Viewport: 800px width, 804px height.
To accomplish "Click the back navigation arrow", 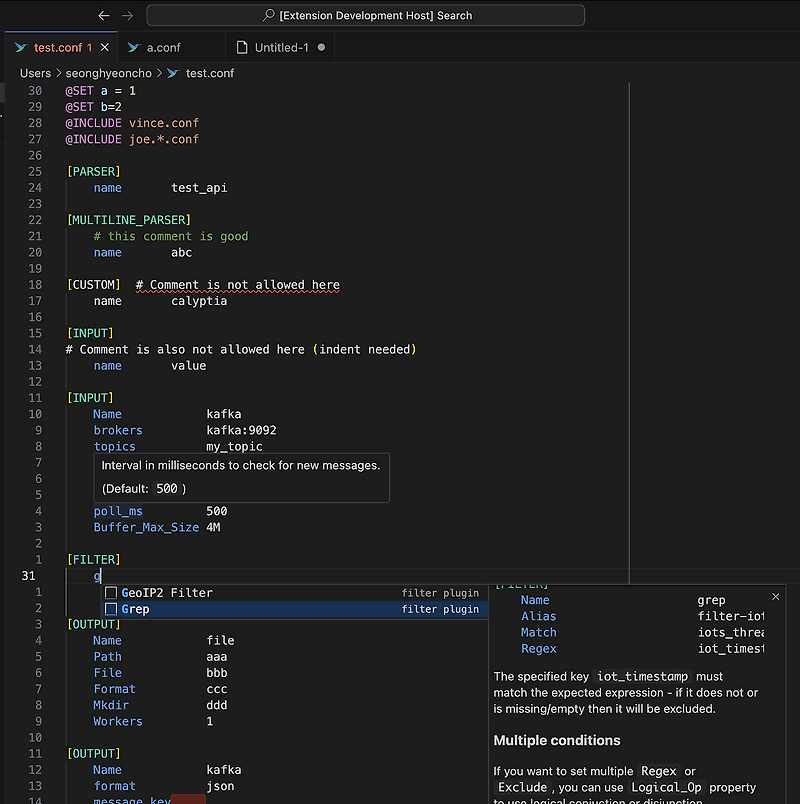I will 104,14.
